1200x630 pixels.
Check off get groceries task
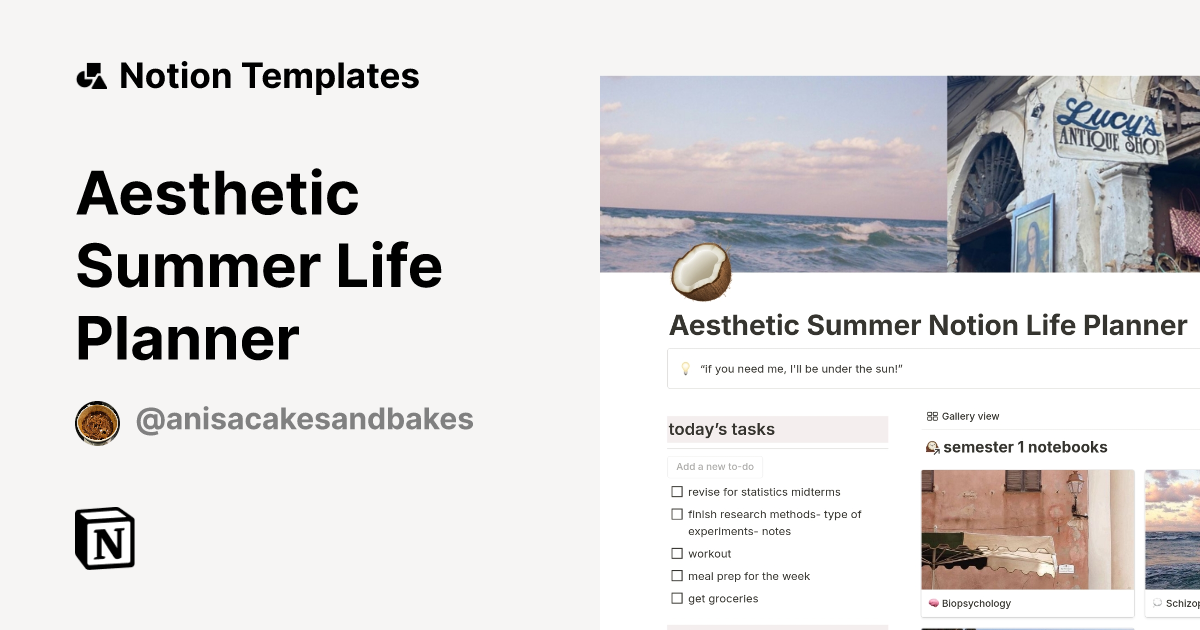(677, 599)
